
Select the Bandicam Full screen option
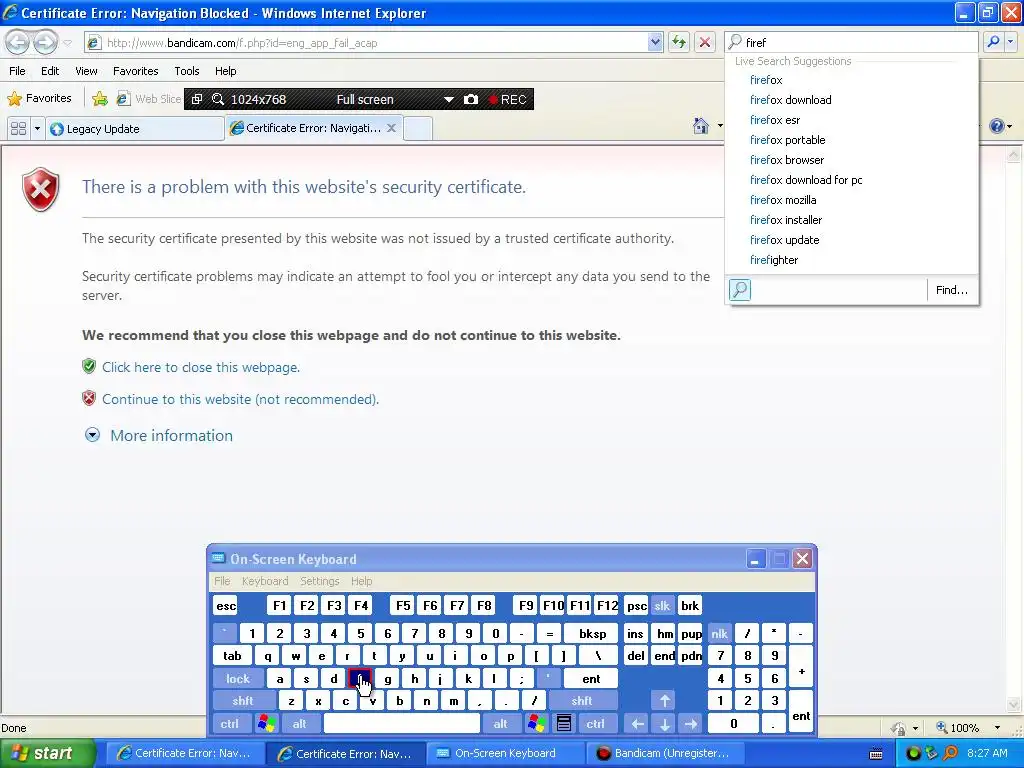coord(365,99)
